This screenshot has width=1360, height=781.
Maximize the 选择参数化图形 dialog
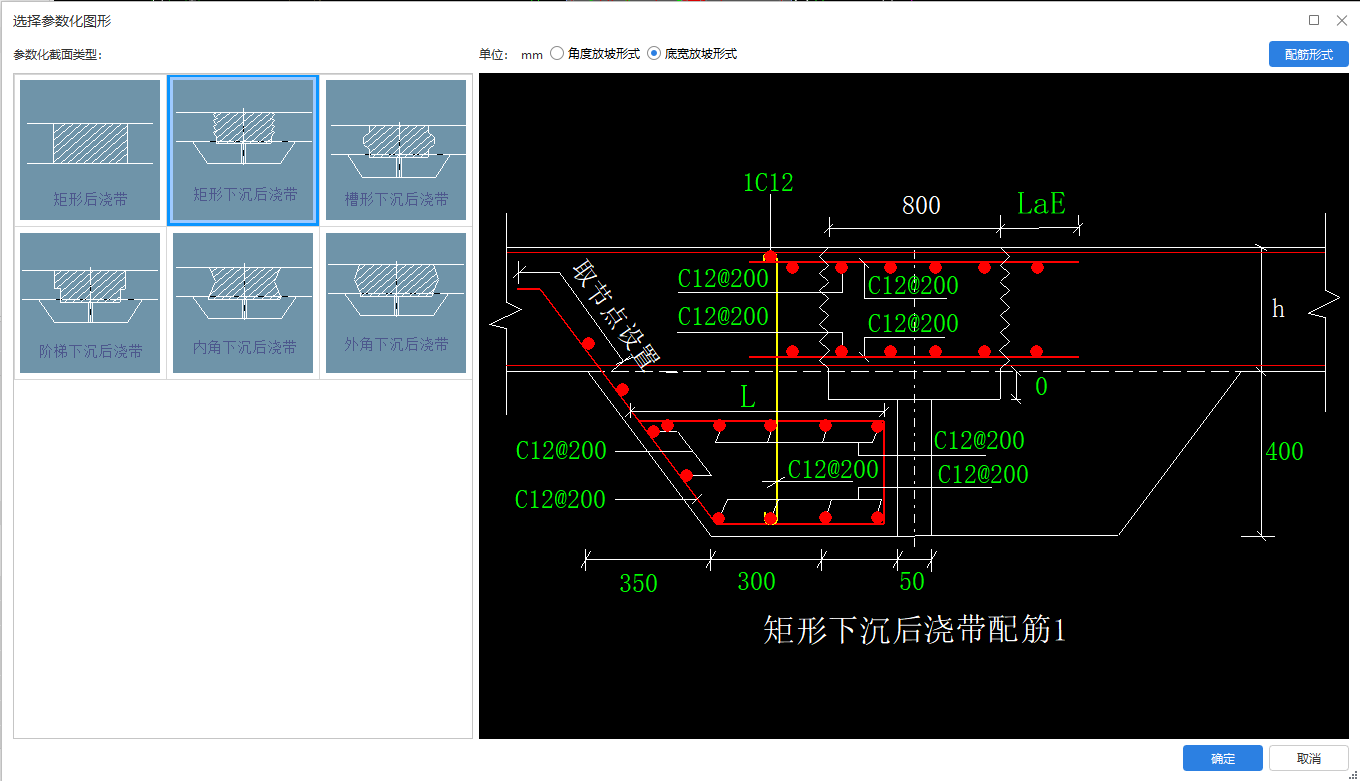click(1314, 20)
